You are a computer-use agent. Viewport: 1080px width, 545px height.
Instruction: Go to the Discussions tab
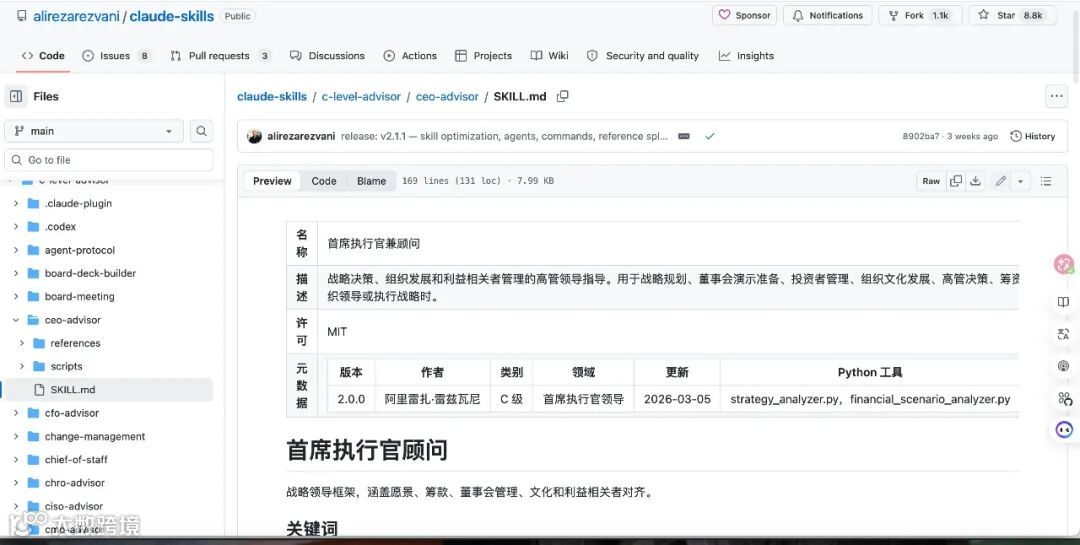(327, 56)
